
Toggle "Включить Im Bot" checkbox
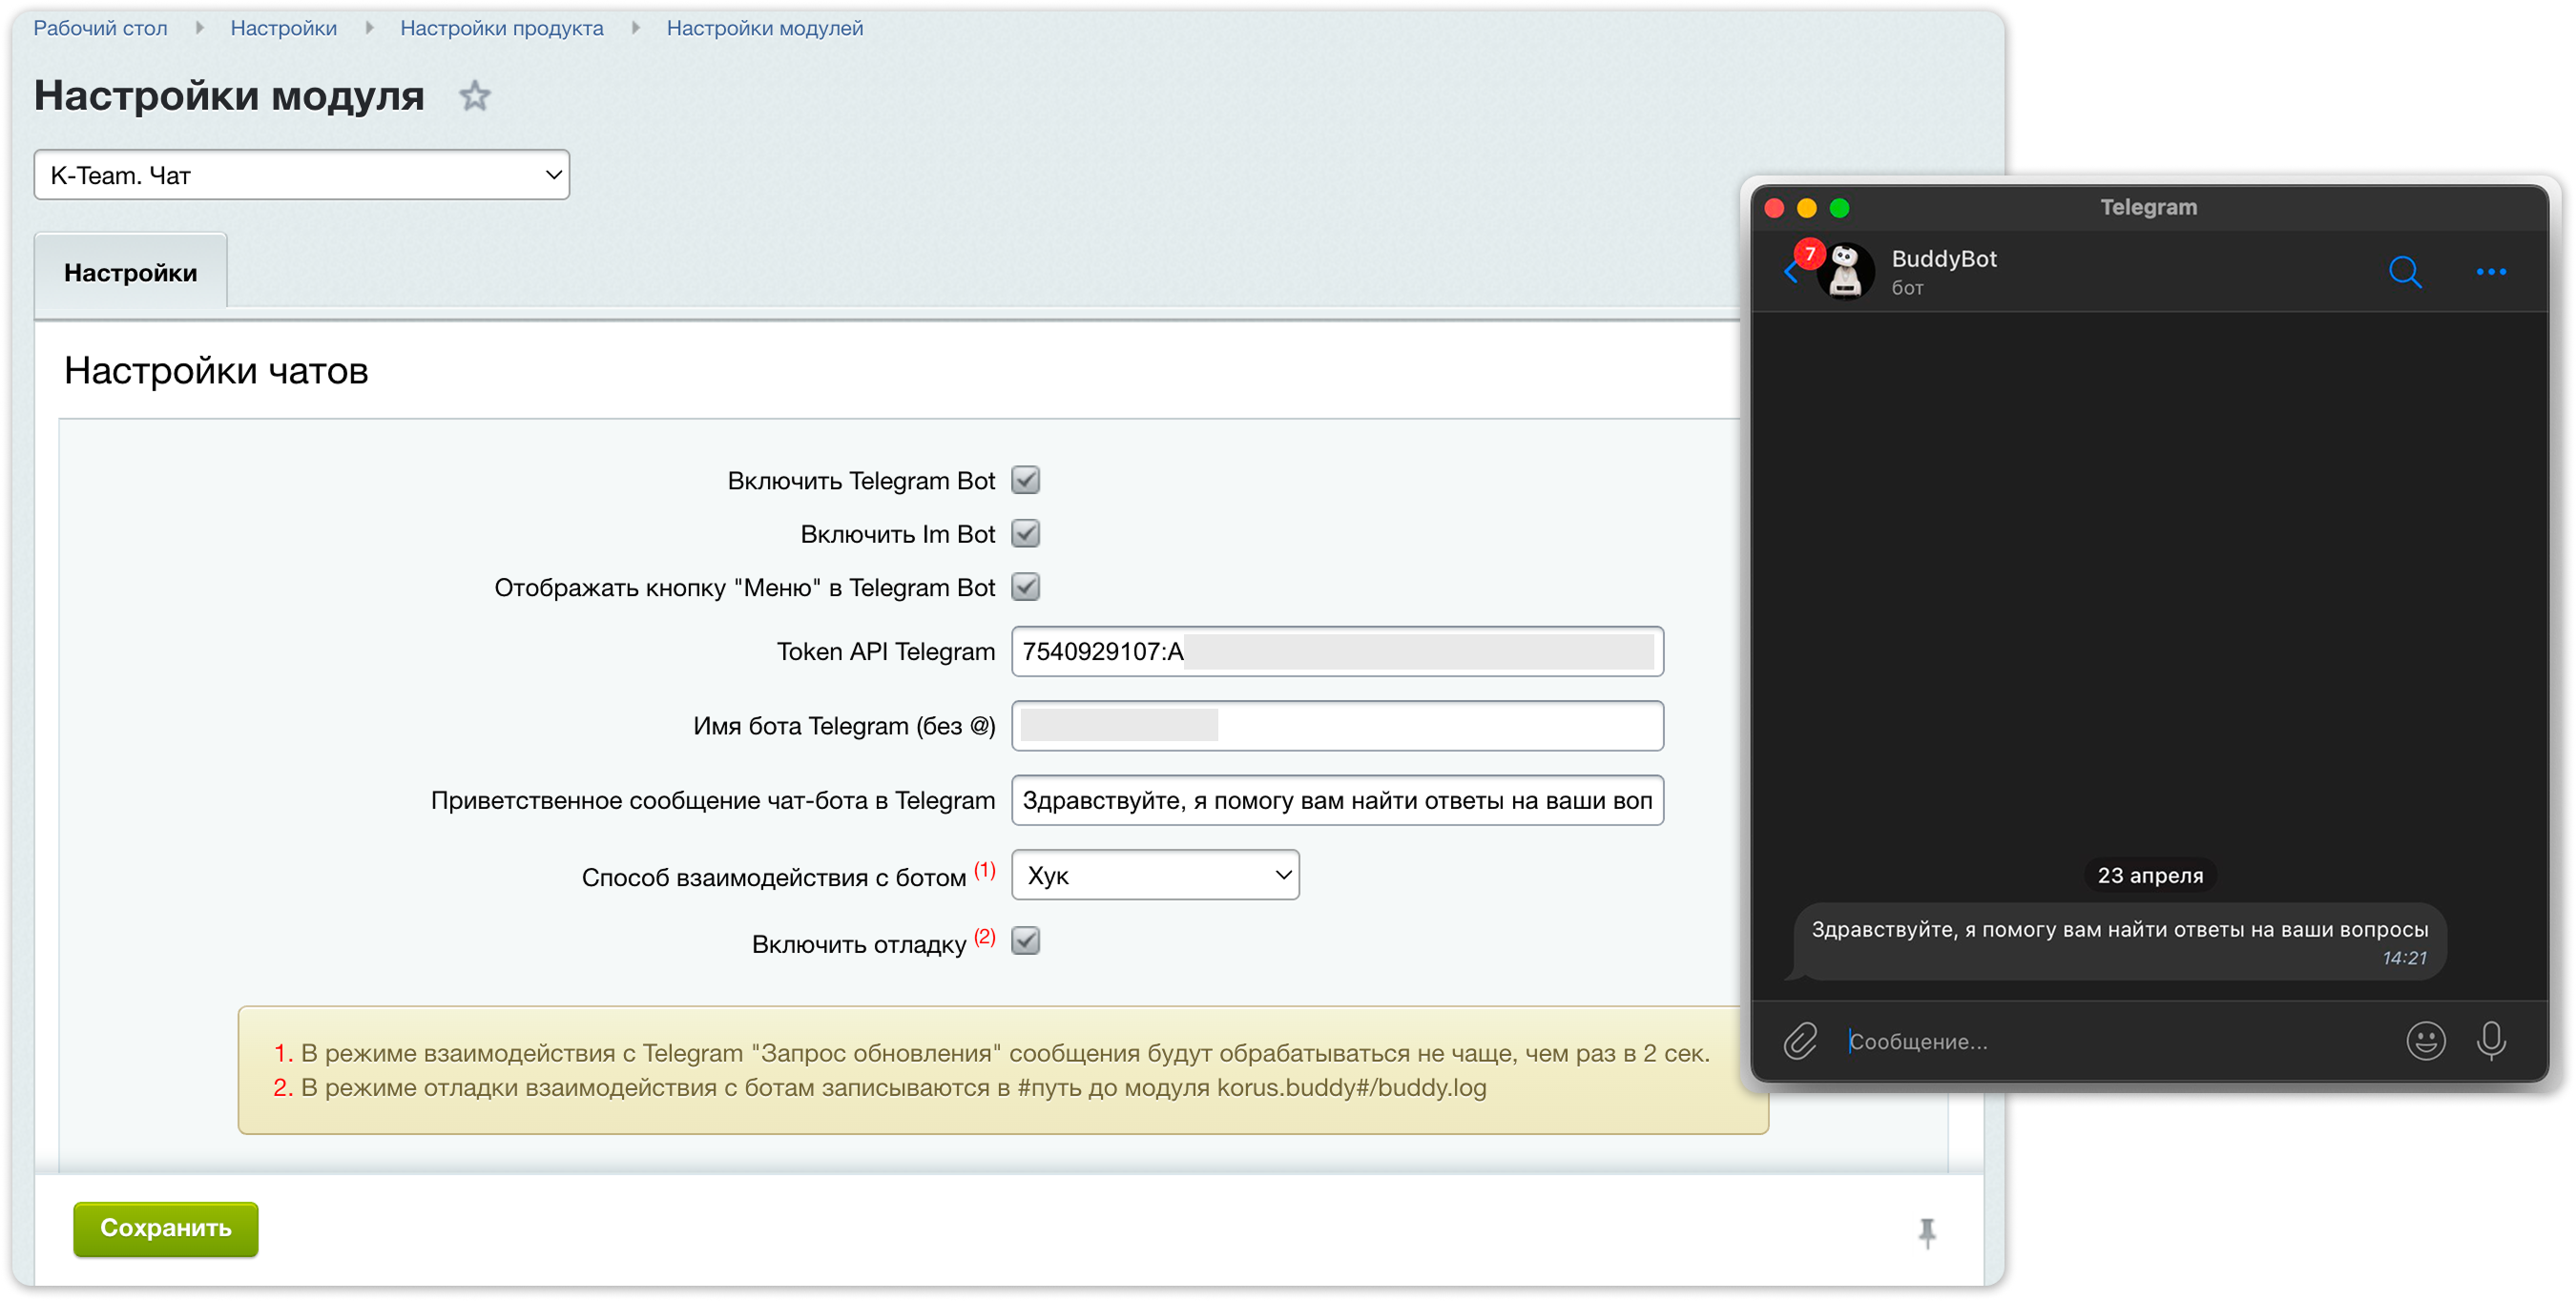tap(1025, 534)
